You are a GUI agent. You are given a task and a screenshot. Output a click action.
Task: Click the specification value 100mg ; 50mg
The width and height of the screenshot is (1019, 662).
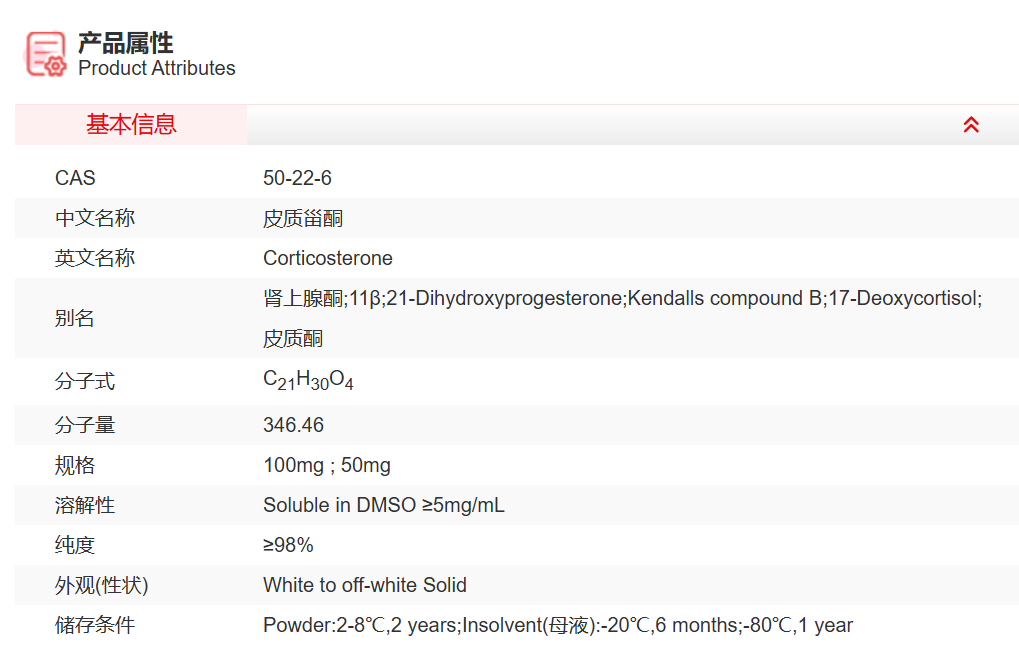point(326,465)
